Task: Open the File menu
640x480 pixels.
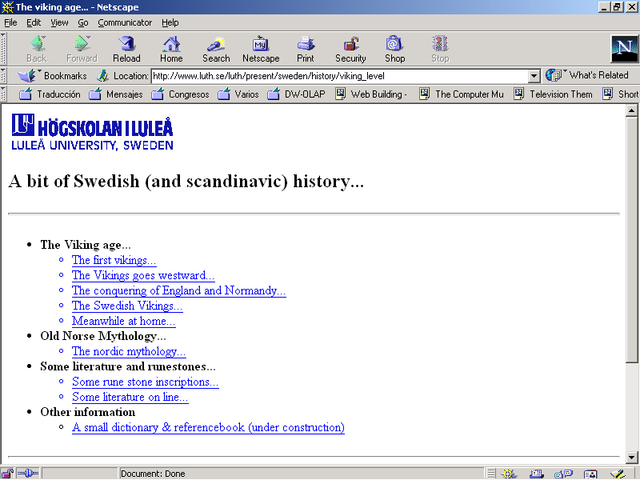Action: coord(11,23)
